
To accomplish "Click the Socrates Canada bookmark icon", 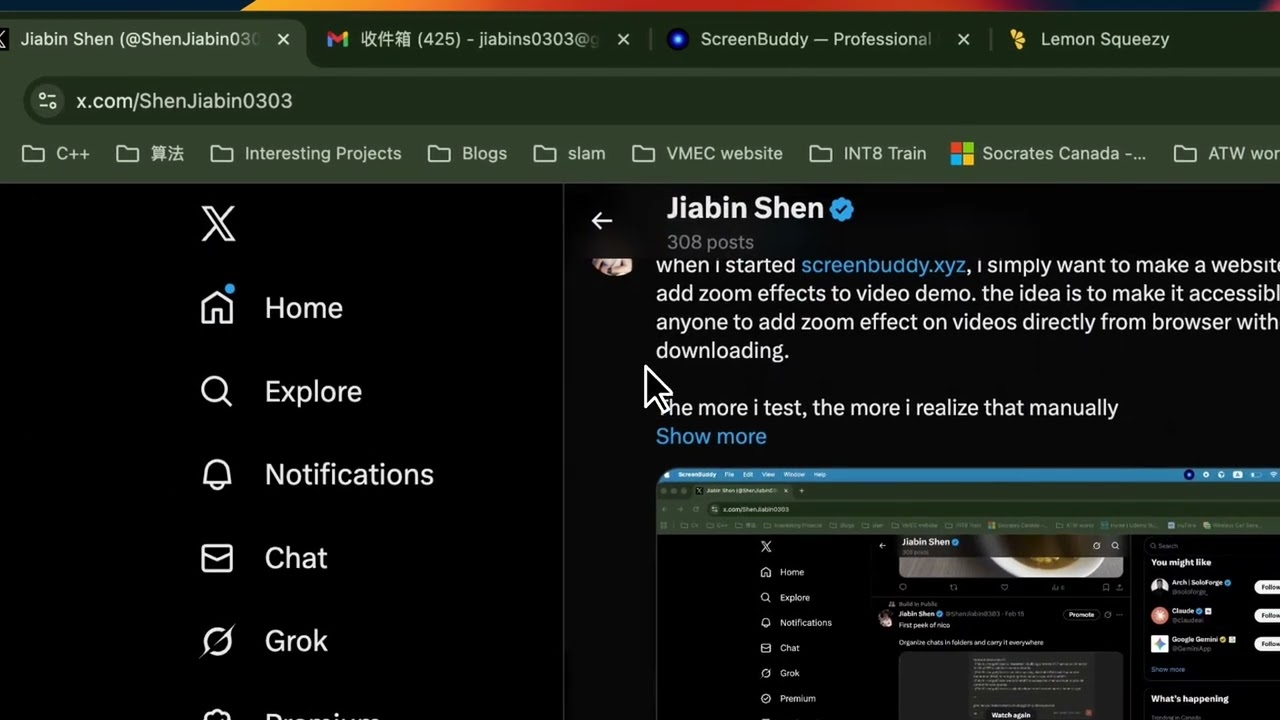I will [962, 153].
